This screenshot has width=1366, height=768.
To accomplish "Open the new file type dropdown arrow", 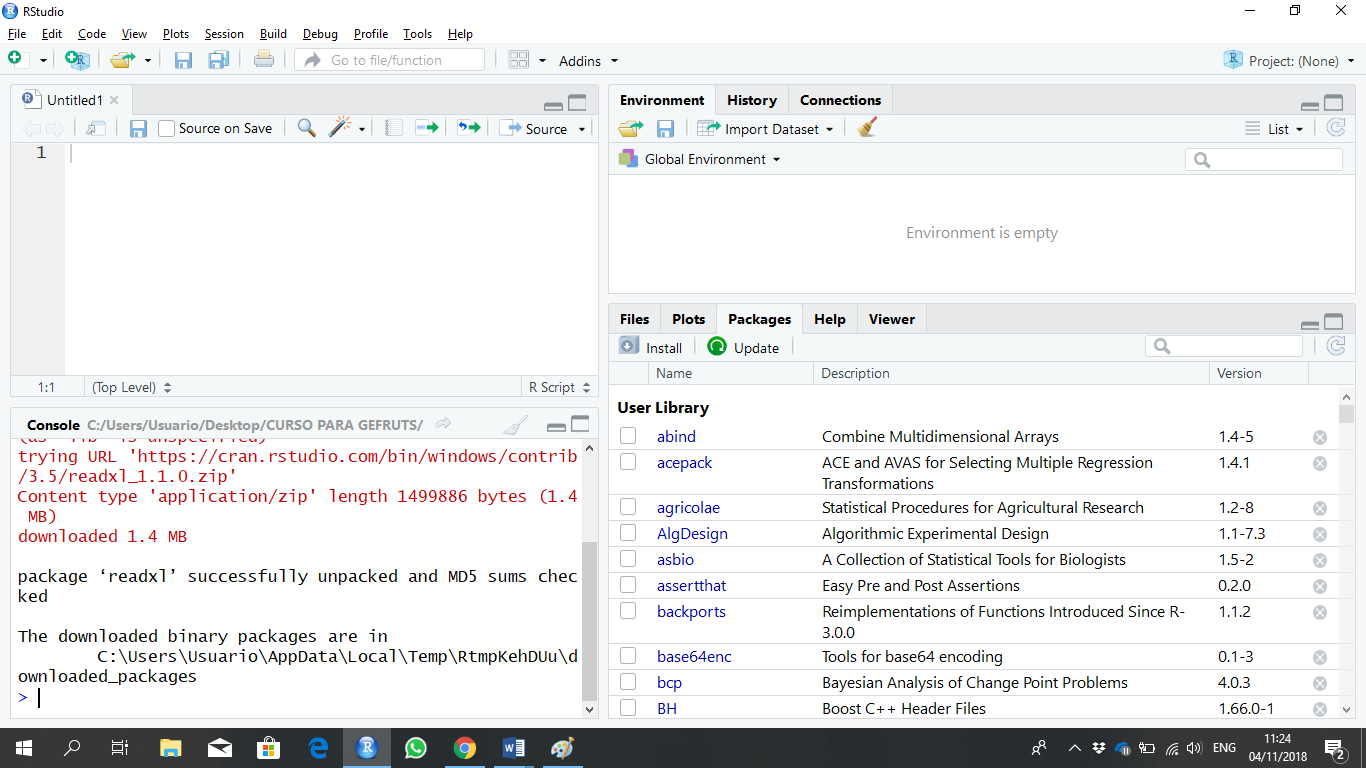I will (43, 61).
